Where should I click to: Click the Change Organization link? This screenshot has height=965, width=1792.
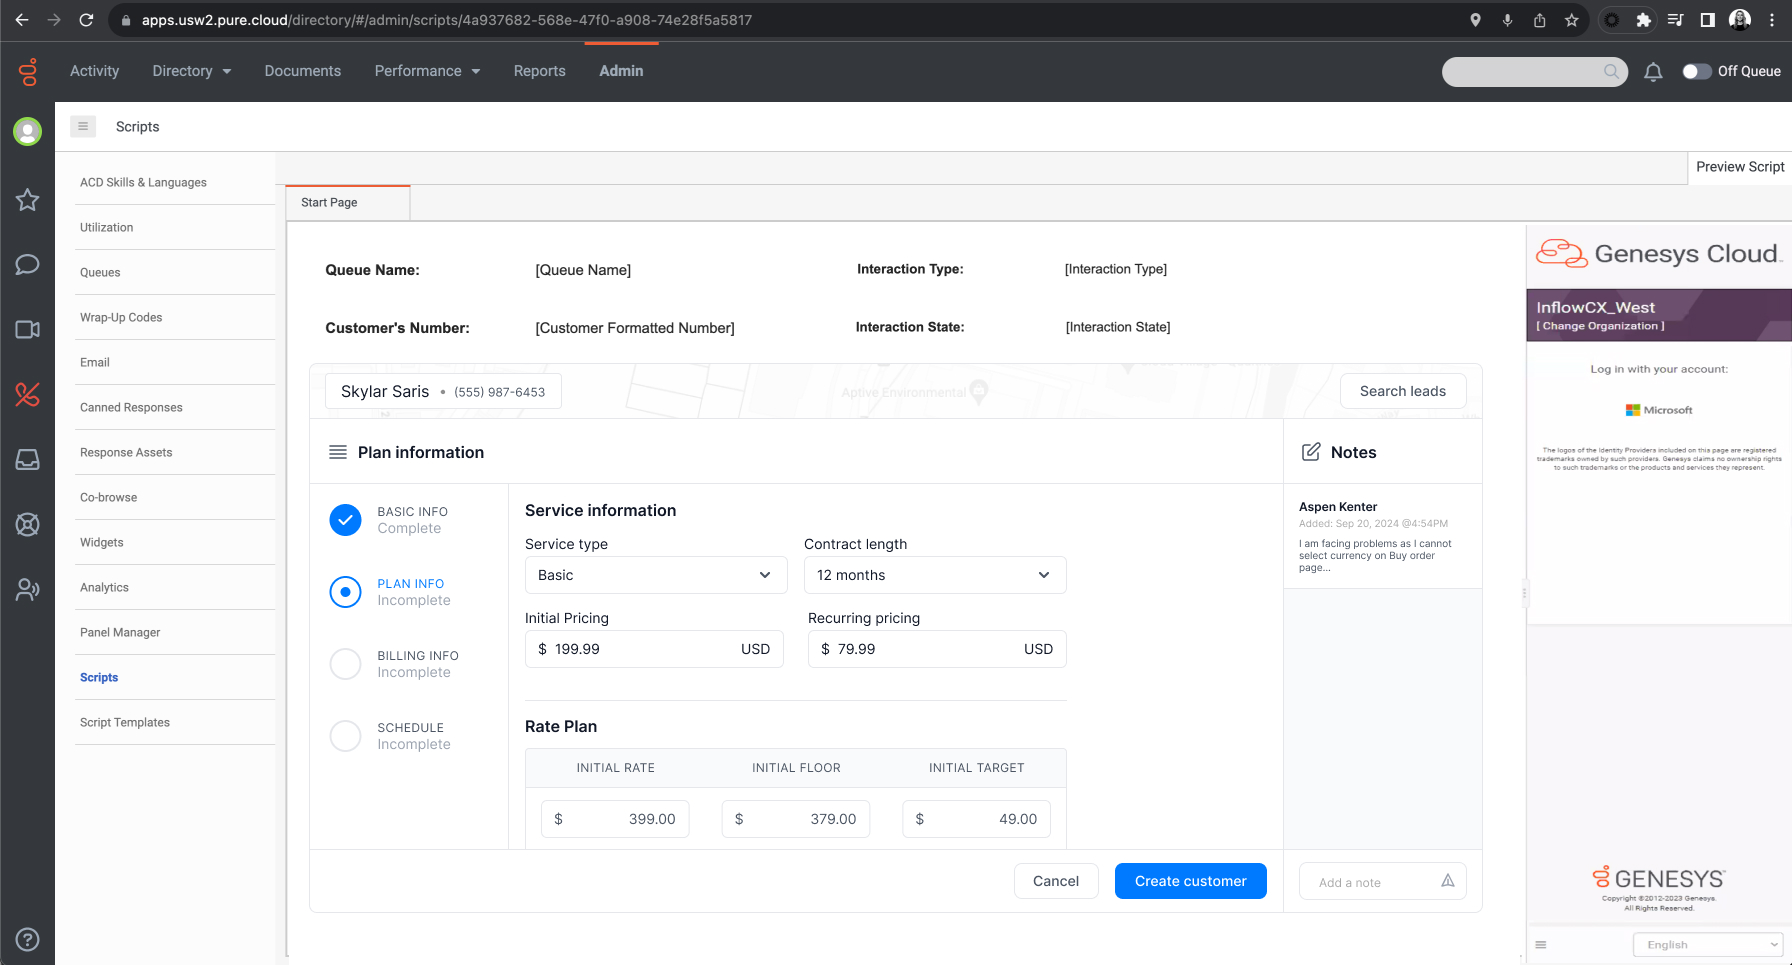tap(1600, 326)
